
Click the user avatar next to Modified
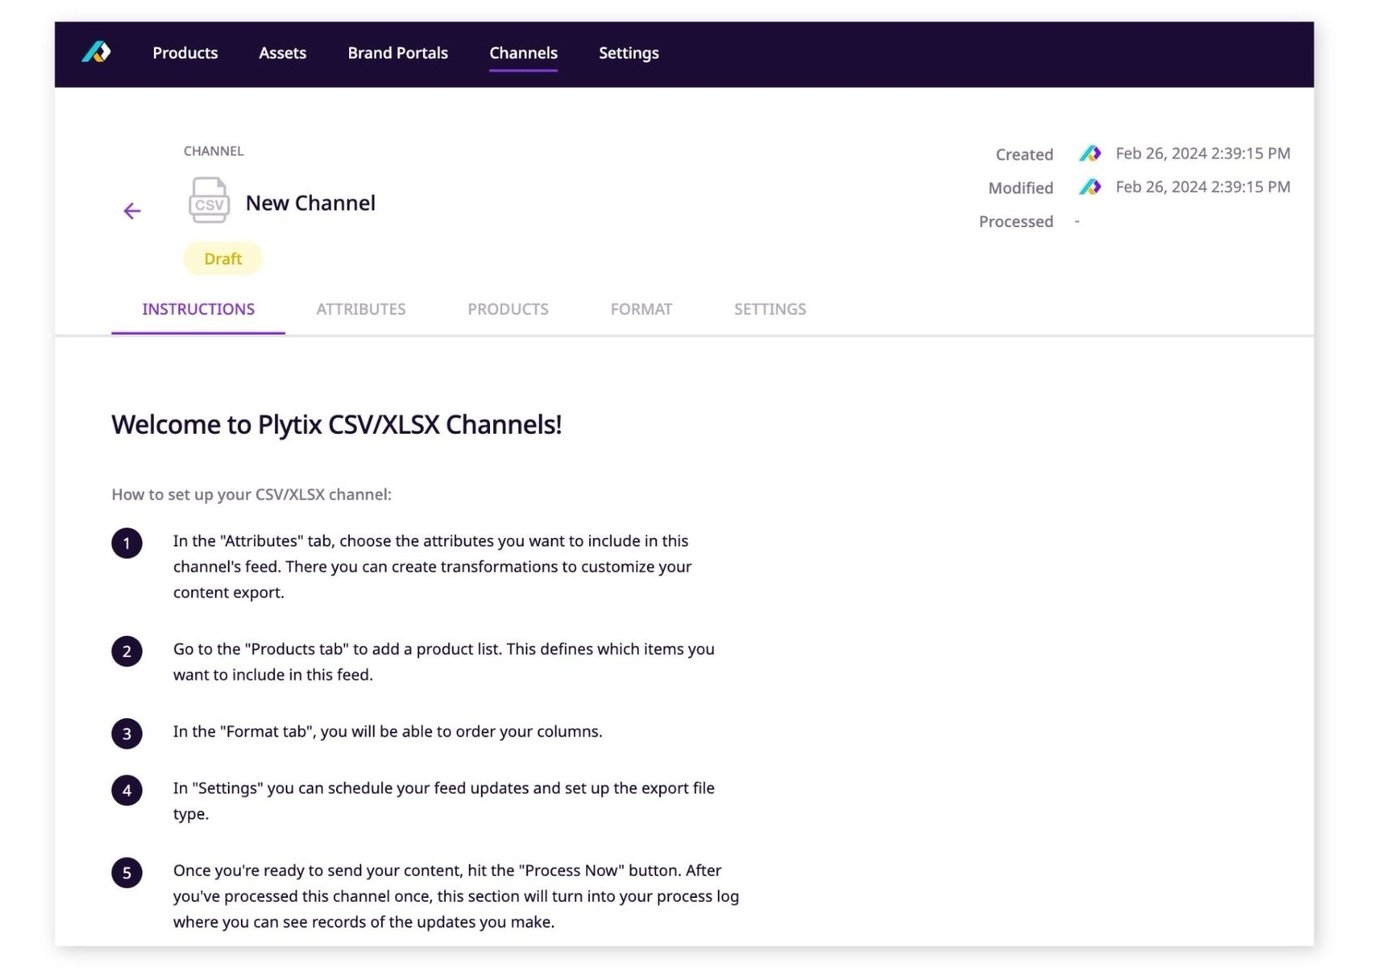[1090, 187]
